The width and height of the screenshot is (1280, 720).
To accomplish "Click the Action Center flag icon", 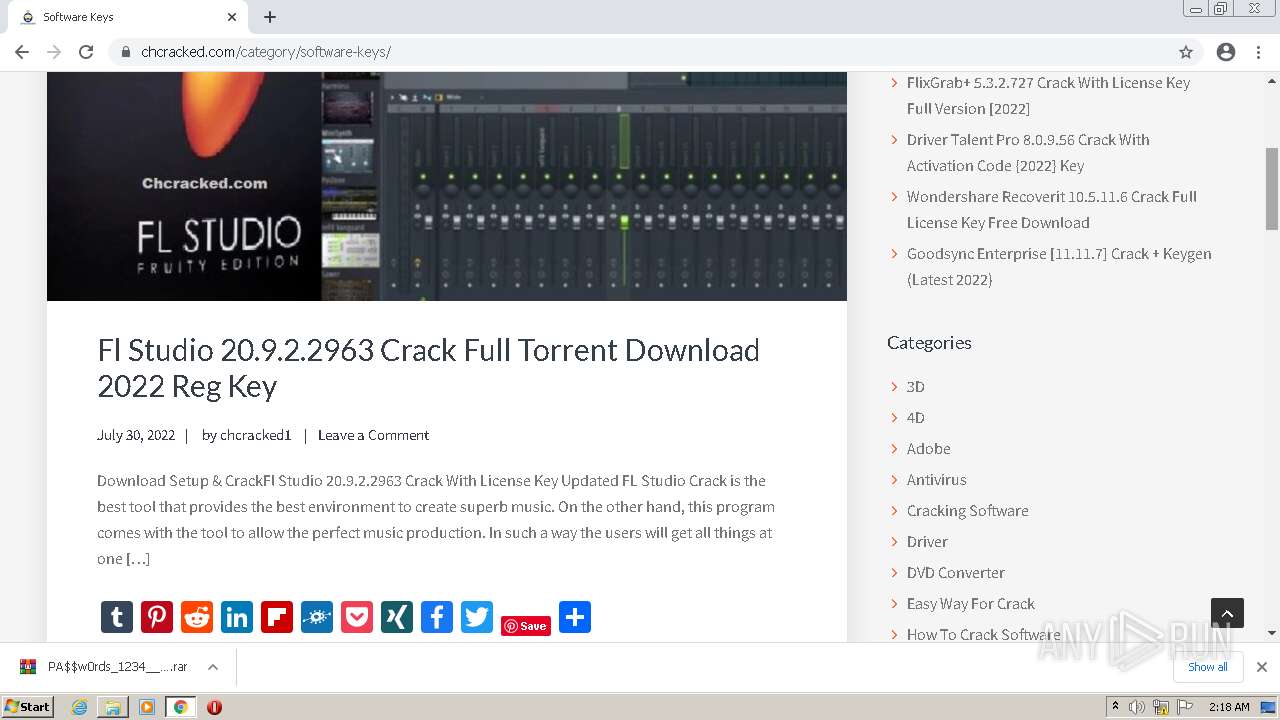I will coord(1185,707).
